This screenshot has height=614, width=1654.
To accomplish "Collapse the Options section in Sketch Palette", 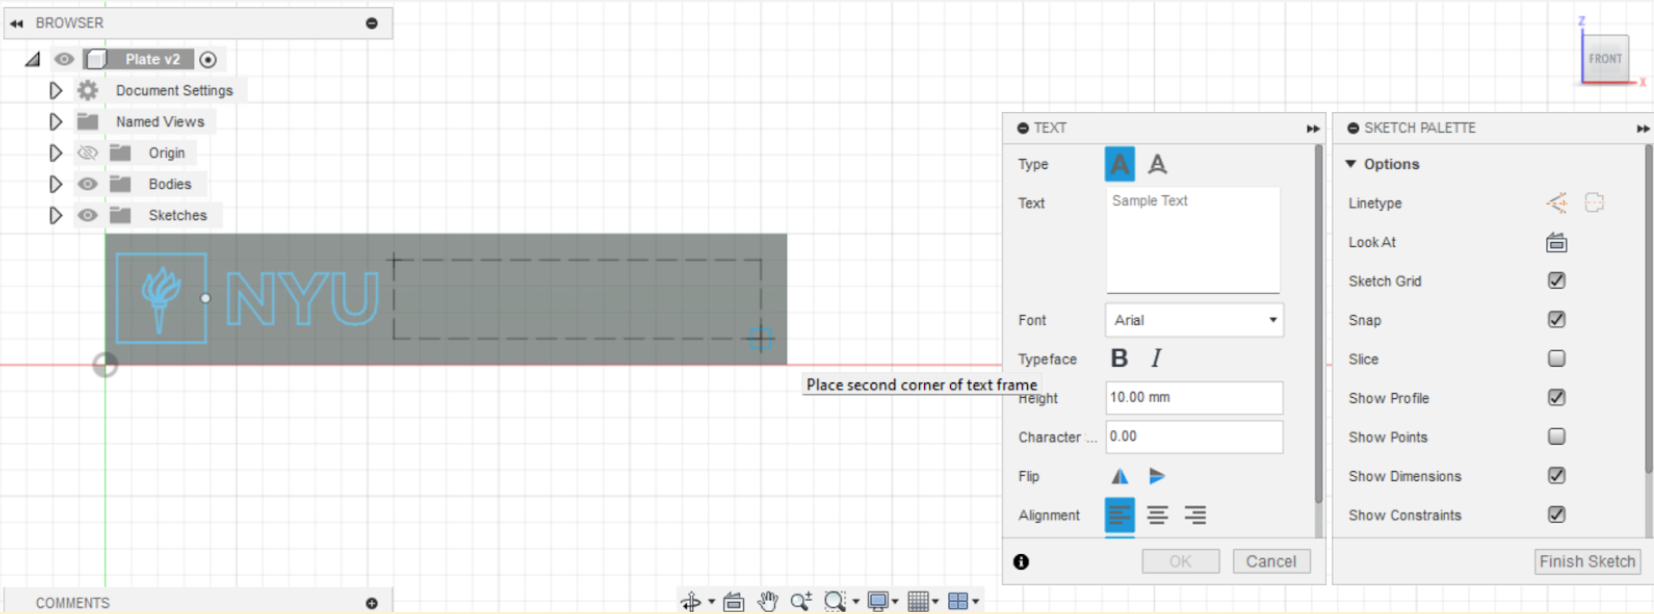I will (1351, 164).
